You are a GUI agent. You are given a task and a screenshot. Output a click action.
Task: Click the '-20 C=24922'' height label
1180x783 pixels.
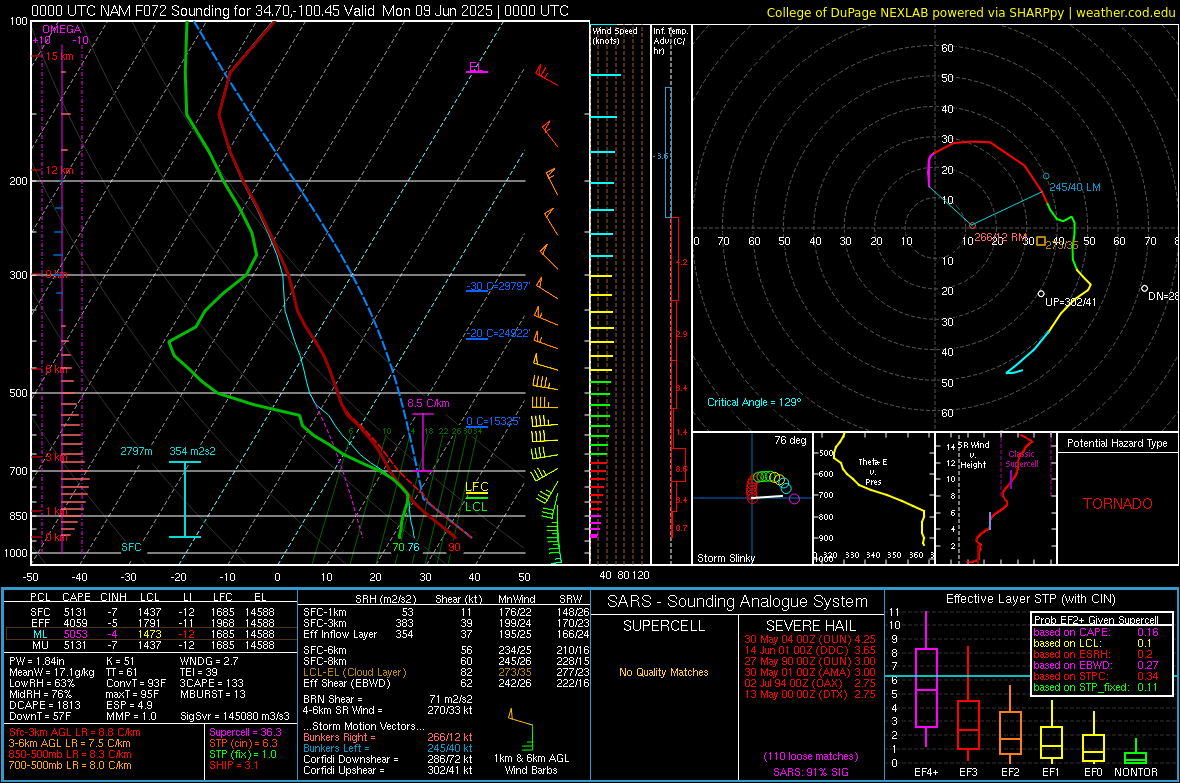pos(498,333)
